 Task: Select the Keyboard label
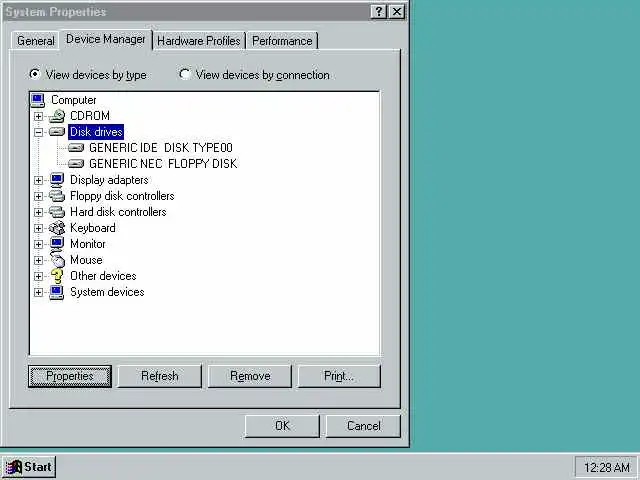93,228
